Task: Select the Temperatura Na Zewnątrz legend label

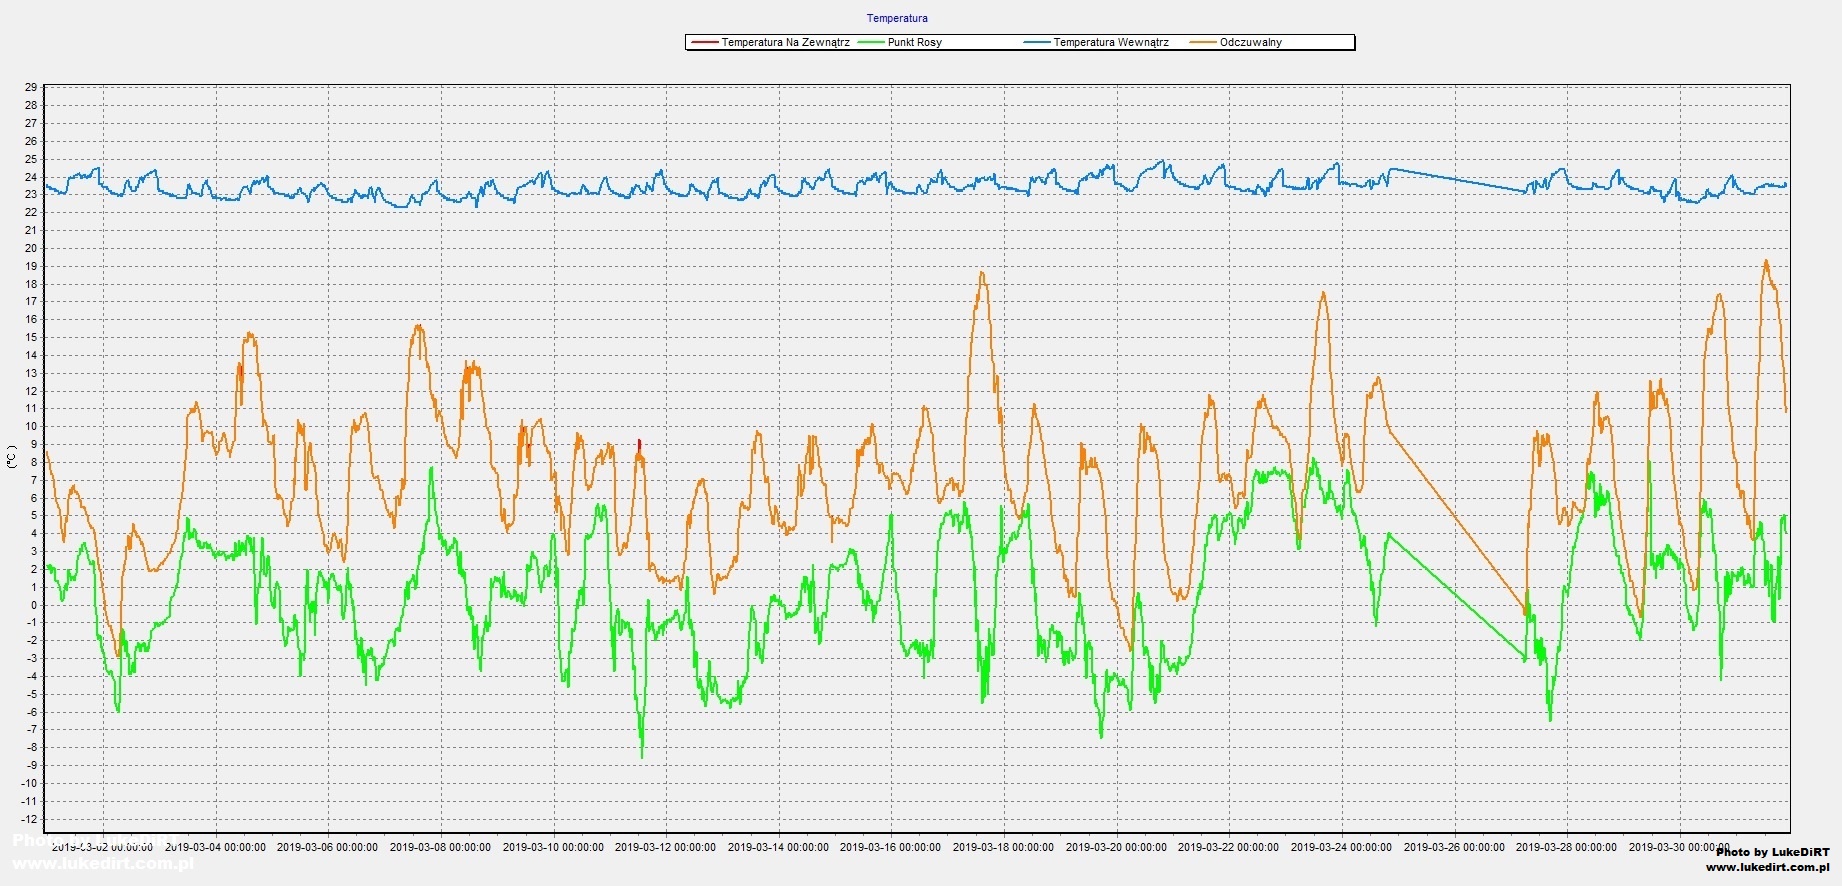Action: 785,43
